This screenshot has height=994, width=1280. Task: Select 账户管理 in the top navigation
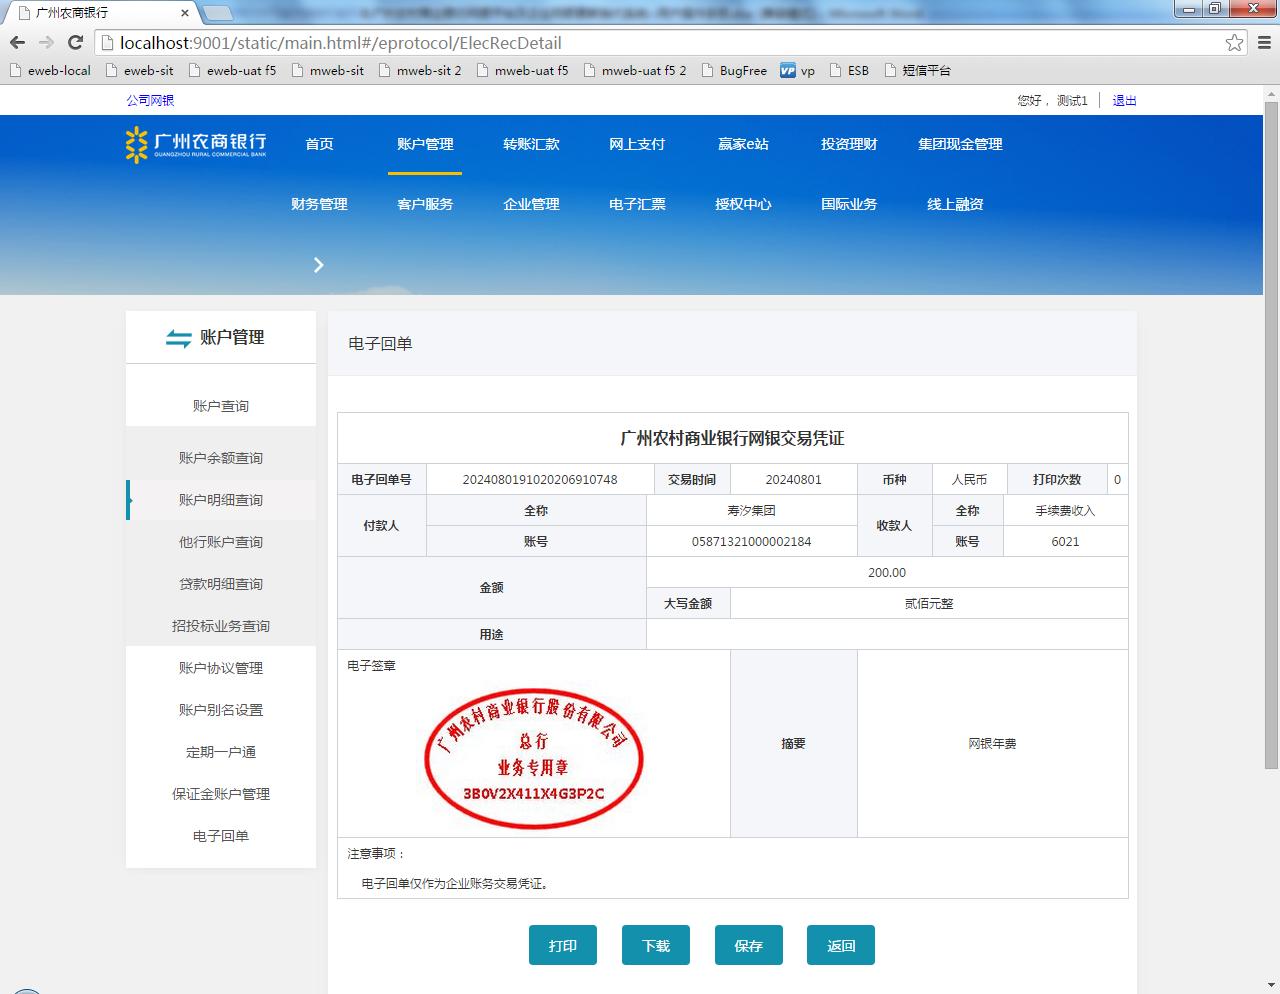[x=425, y=144]
